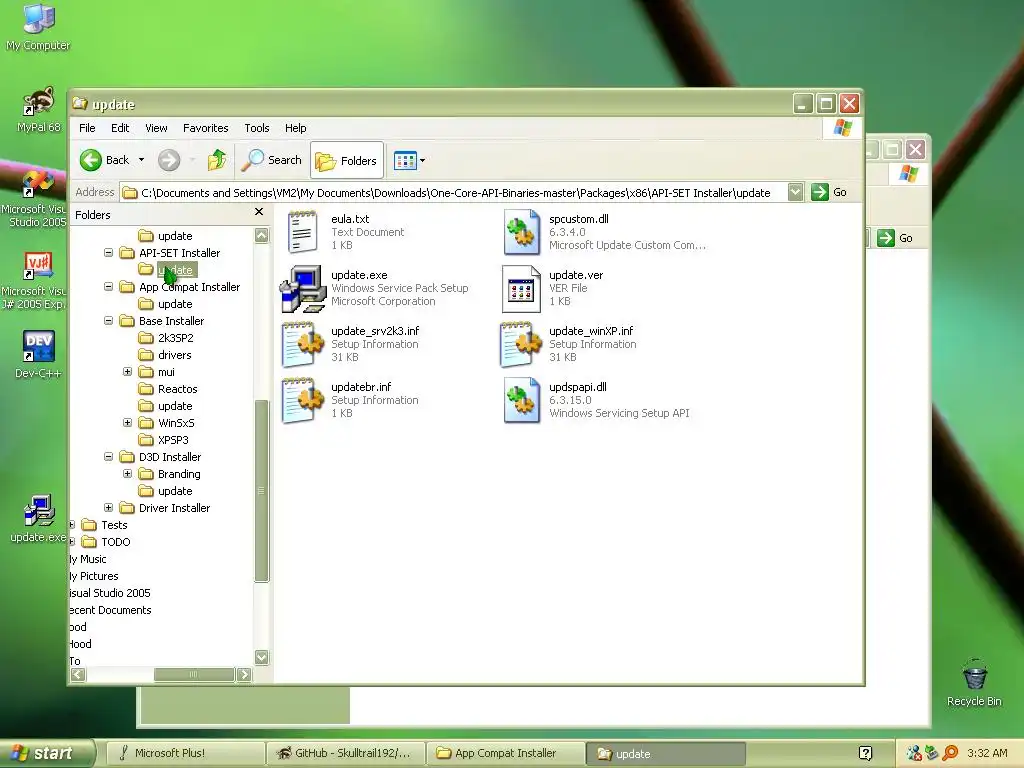
Task: Click the folder tree scroll-down arrow
Action: (x=261, y=657)
